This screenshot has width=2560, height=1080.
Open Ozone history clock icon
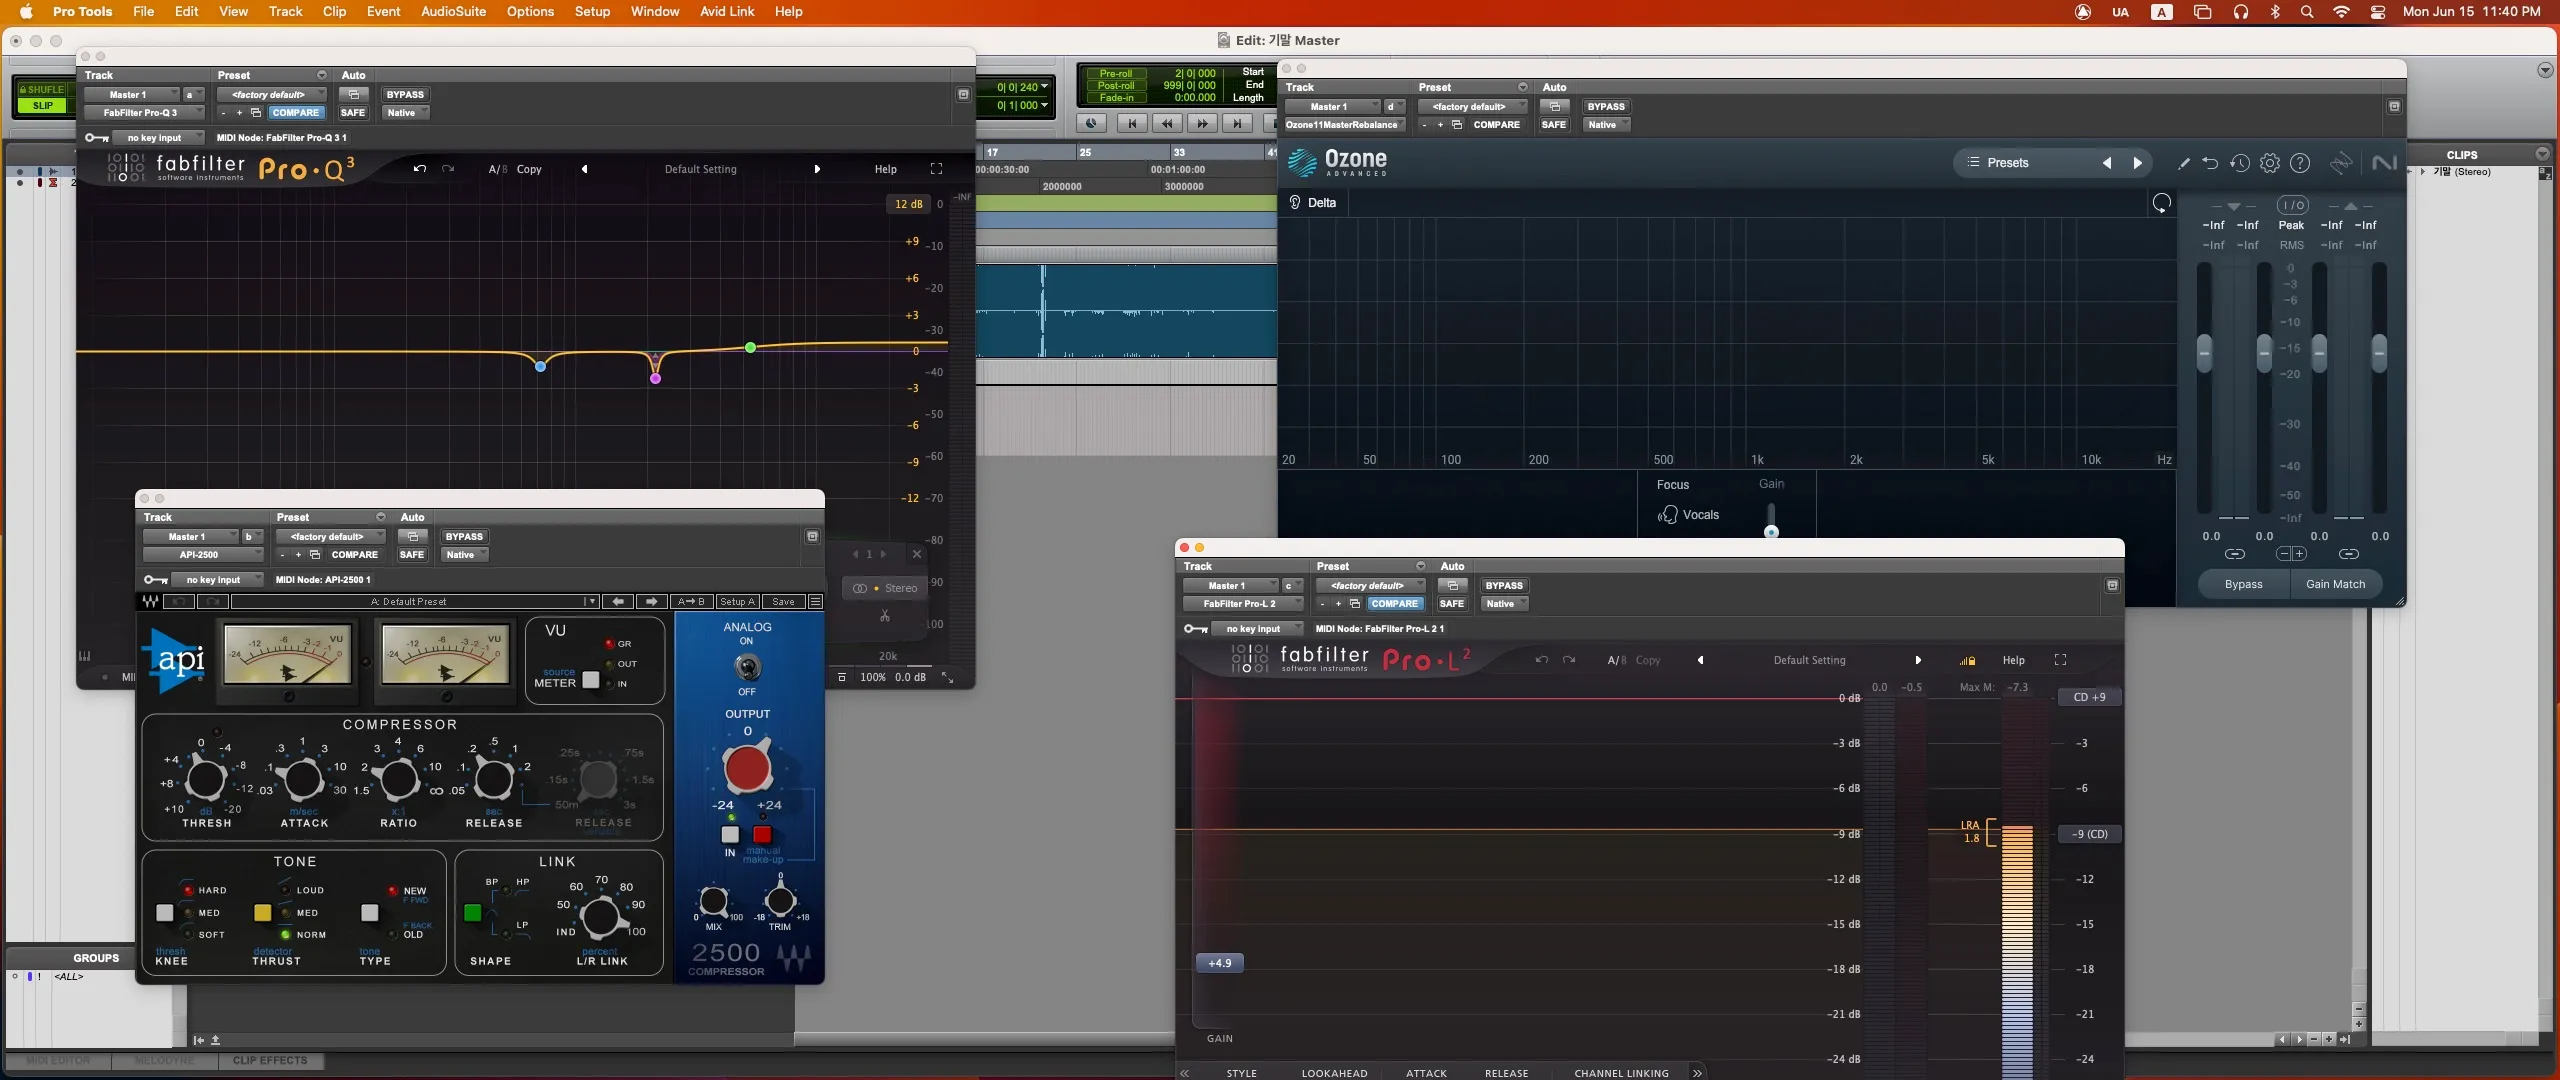coord(2240,163)
